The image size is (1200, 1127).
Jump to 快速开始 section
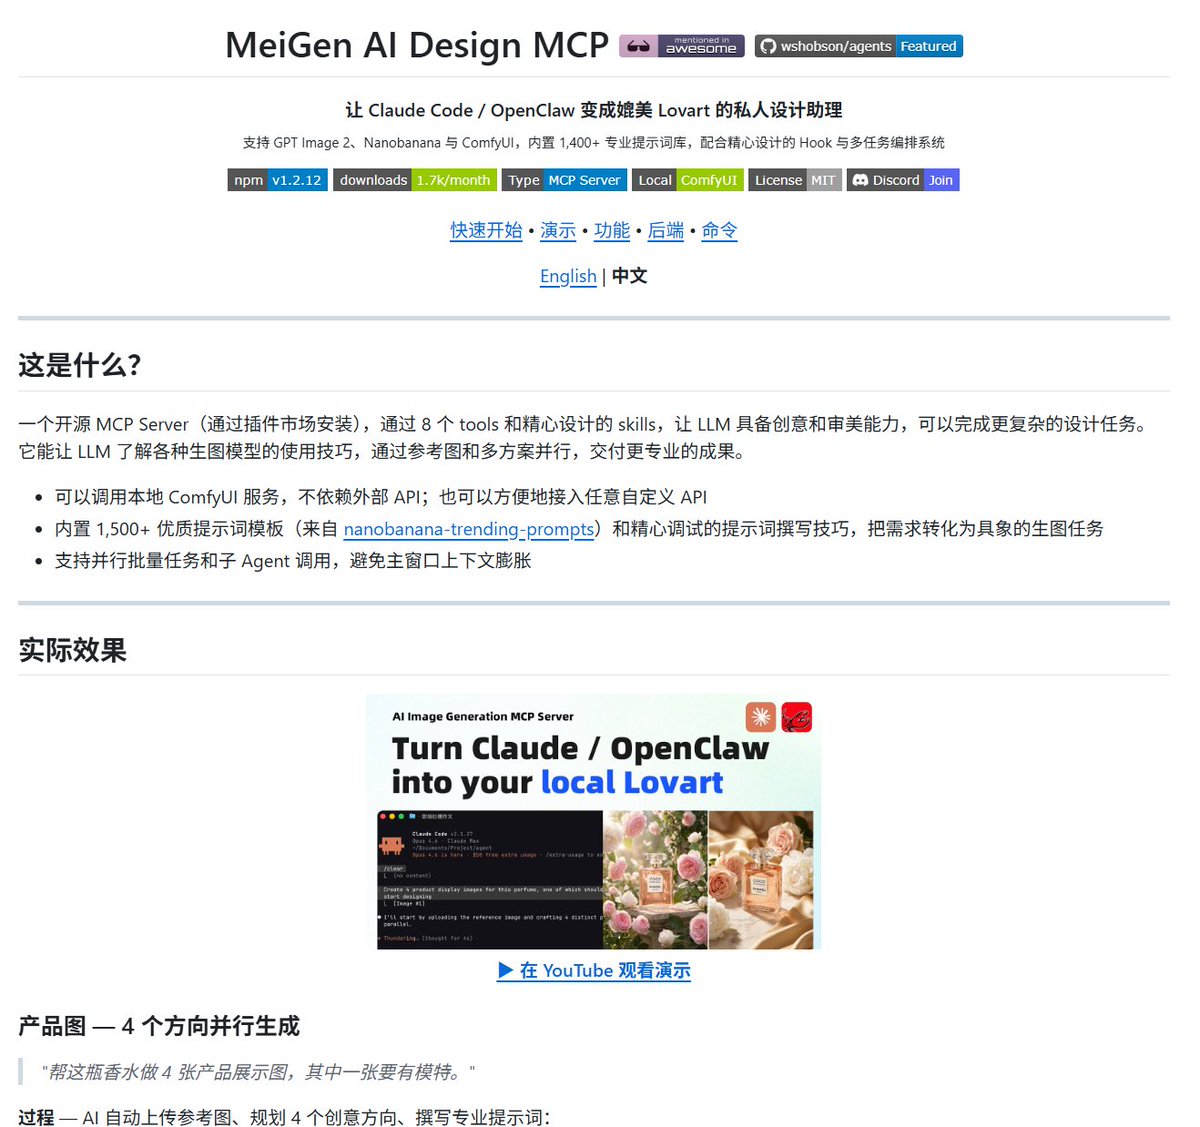click(486, 230)
